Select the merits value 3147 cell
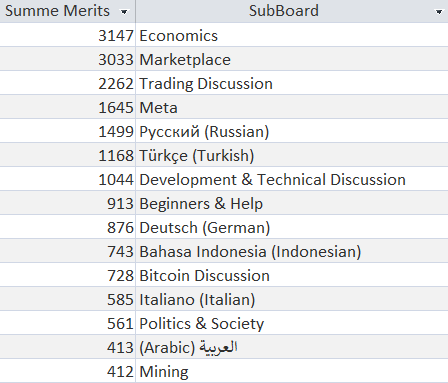Screen dimensions: 448x383 pos(67,35)
